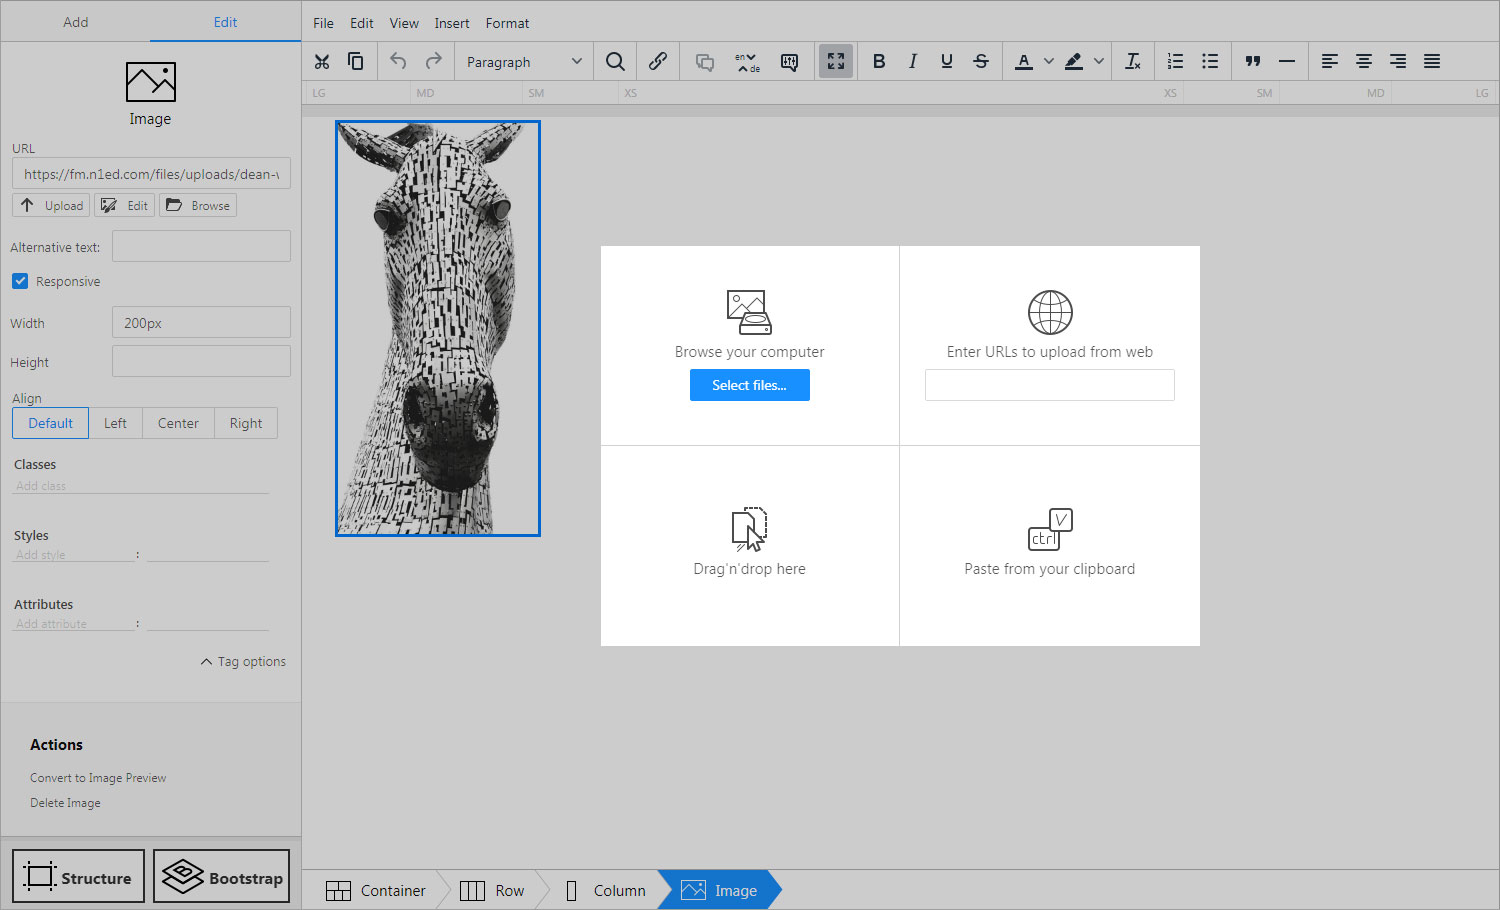Open the text color dropdown arrow
This screenshot has height=910, width=1500.
click(1049, 62)
